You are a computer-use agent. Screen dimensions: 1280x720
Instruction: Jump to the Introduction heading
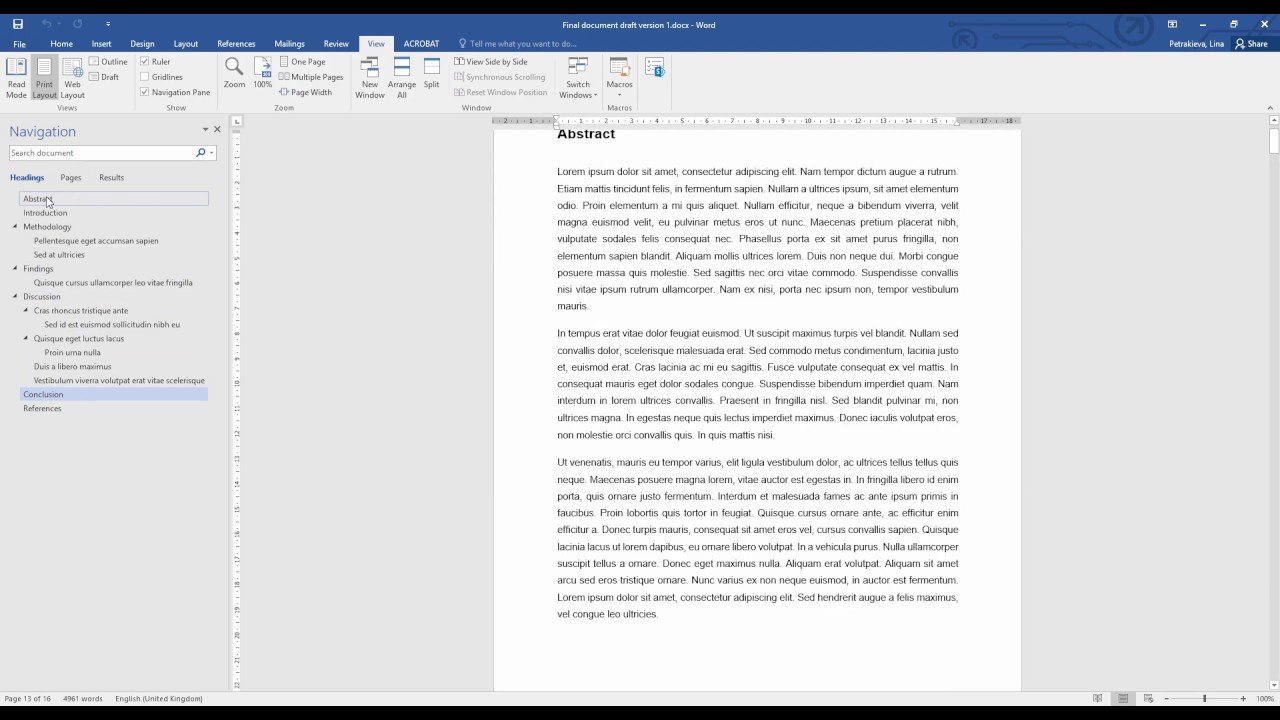click(45, 213)
